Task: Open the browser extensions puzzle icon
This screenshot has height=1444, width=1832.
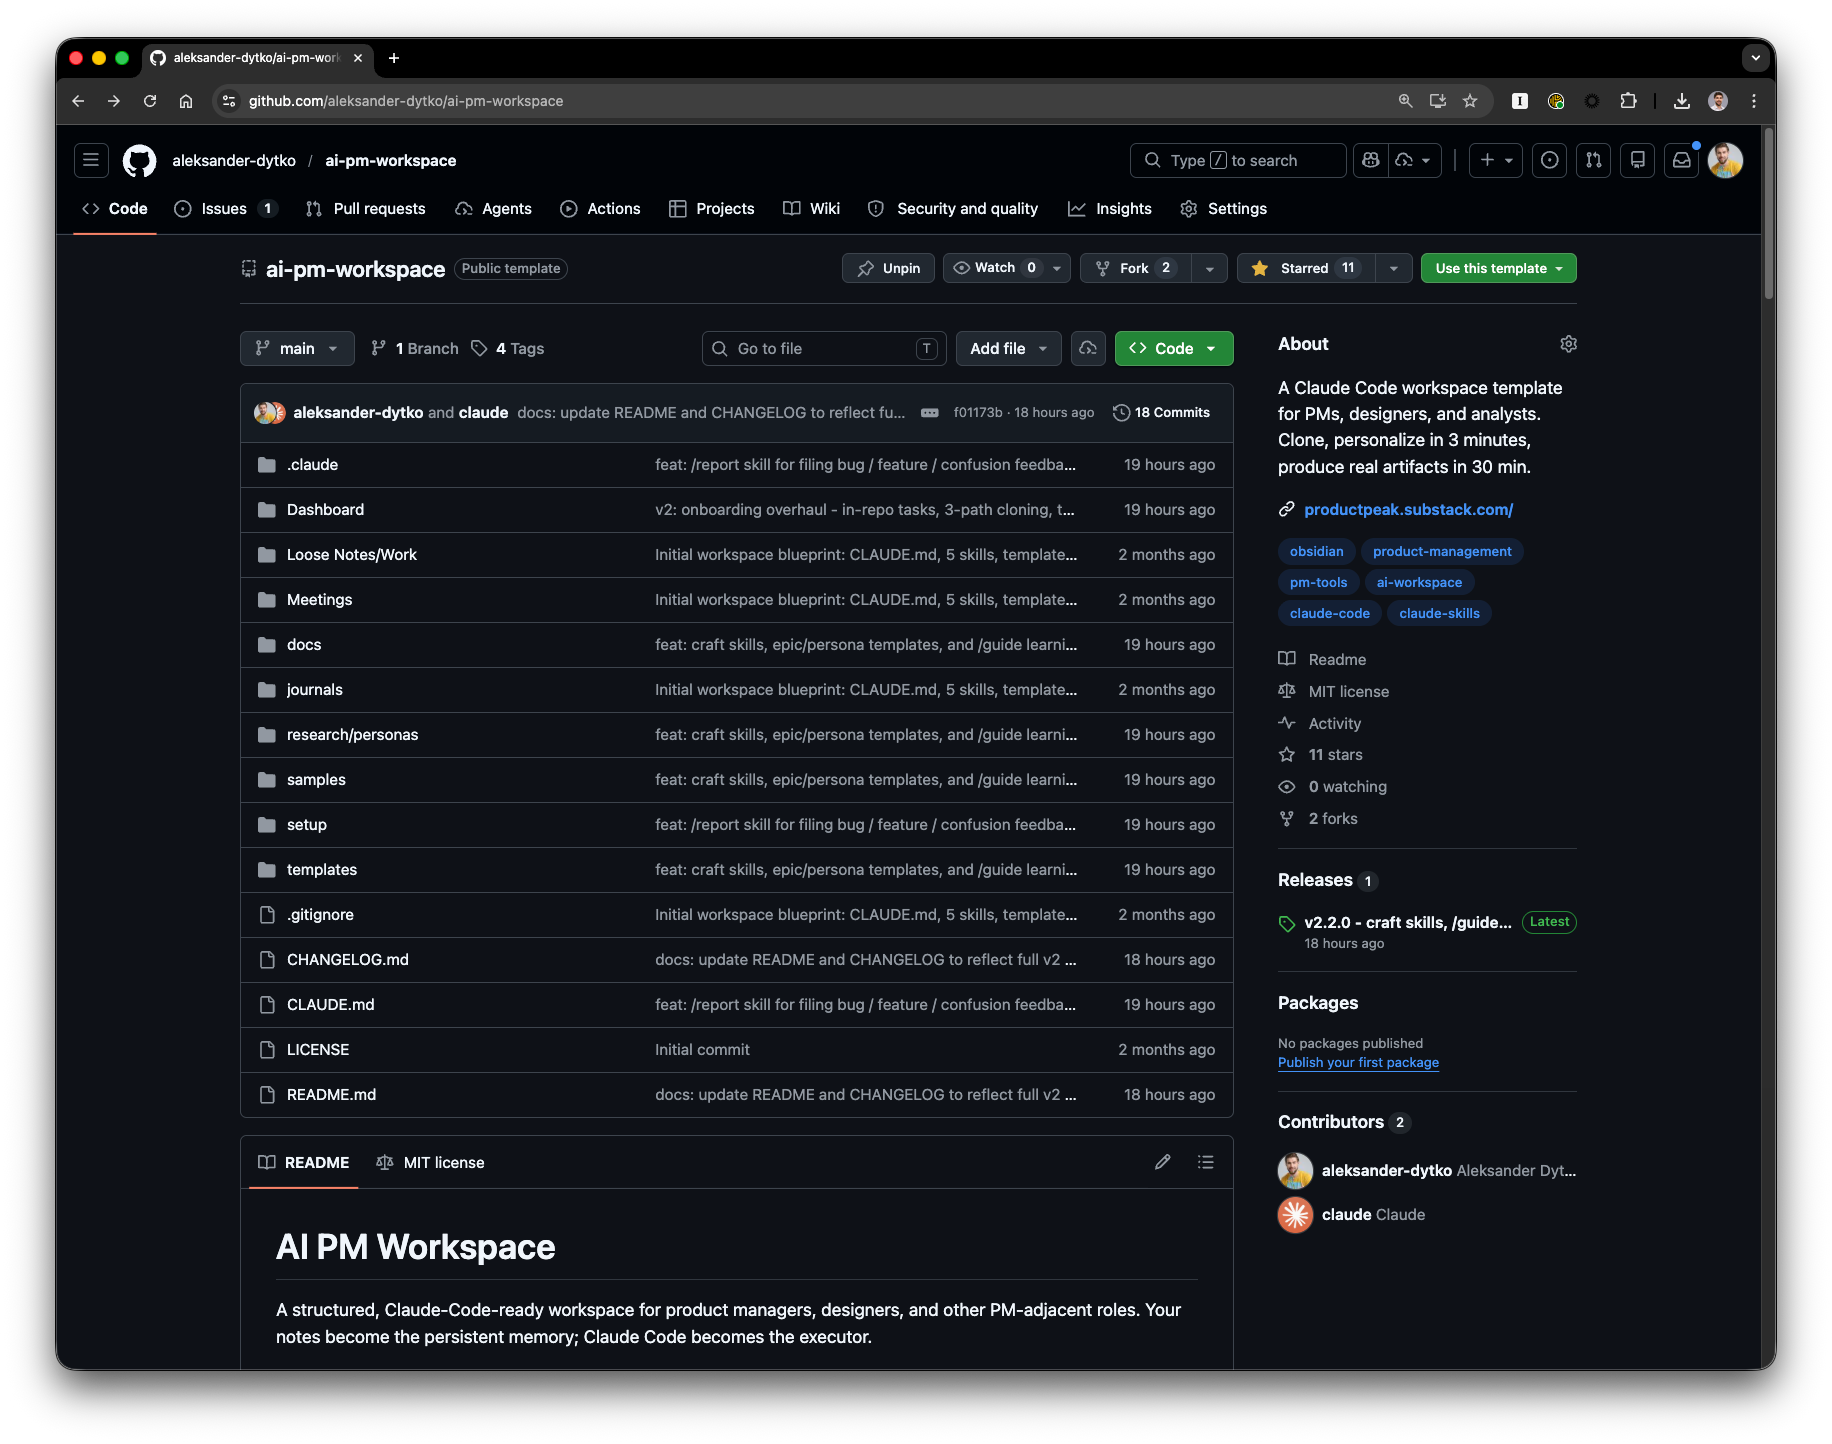Action: point(1628,101)
